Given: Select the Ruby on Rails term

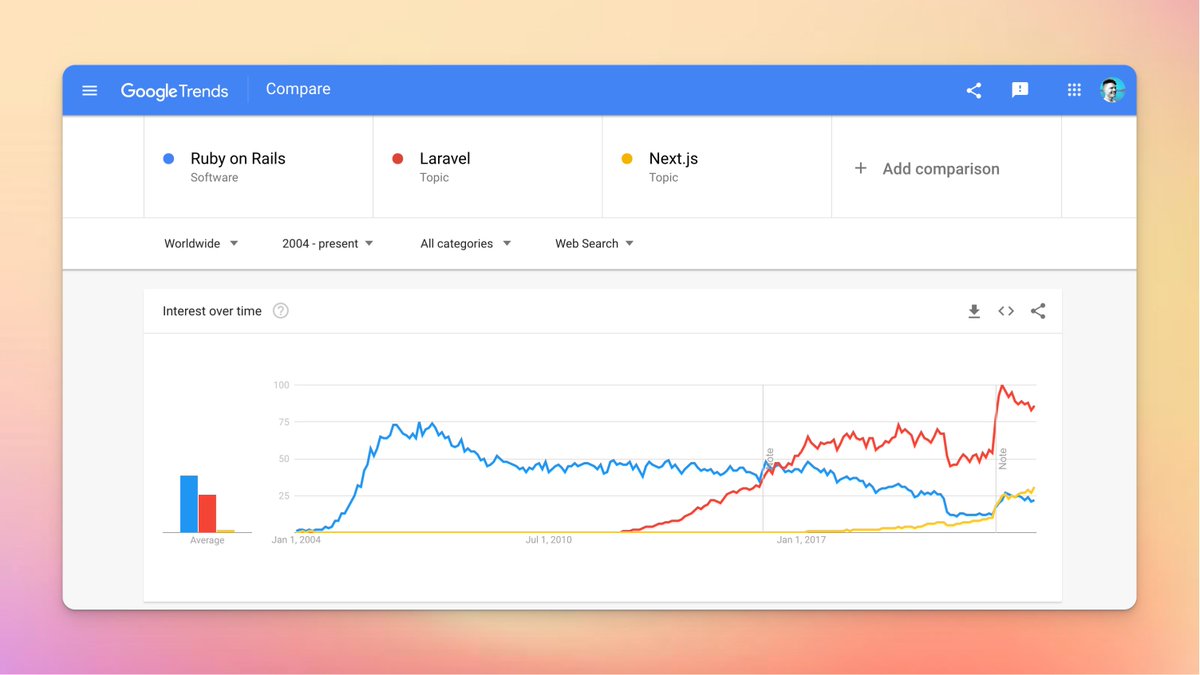Looking at the screenshot, I should click(238, 159).
